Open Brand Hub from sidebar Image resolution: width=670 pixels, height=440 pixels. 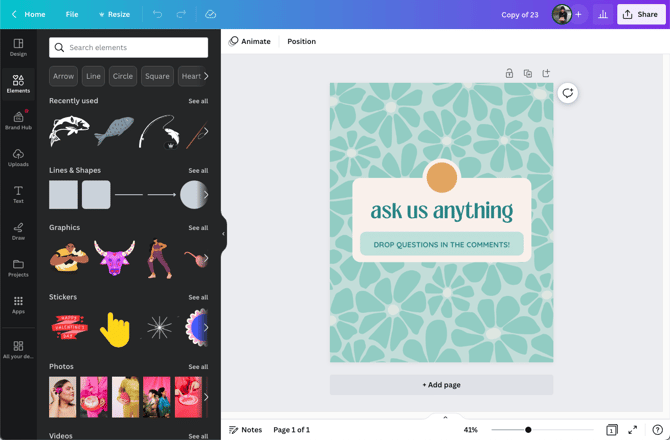(18, 120)
